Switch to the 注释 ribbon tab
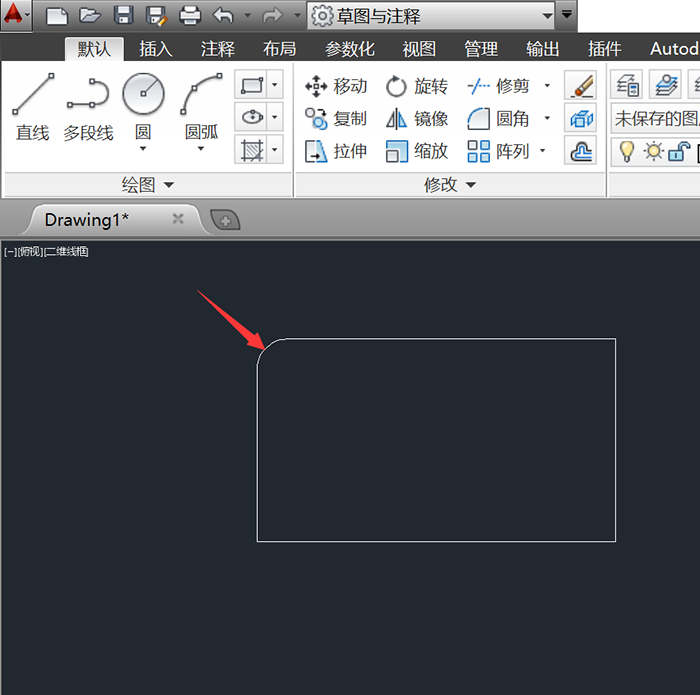The width and height of the screenshot is (700, 695). [217, 49]
